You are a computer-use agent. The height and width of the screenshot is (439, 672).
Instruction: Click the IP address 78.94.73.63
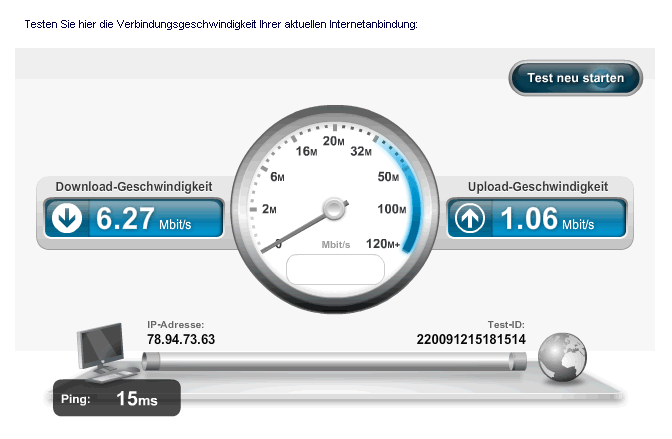coord(181,339)
